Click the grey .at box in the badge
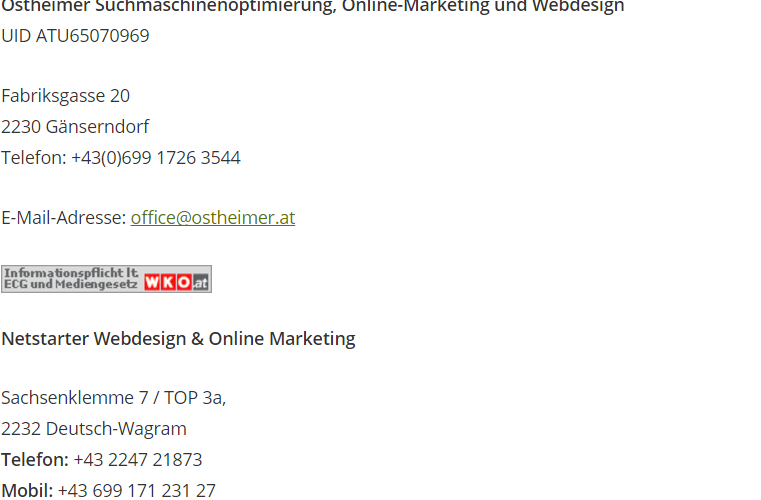 (x=200, y=282)
